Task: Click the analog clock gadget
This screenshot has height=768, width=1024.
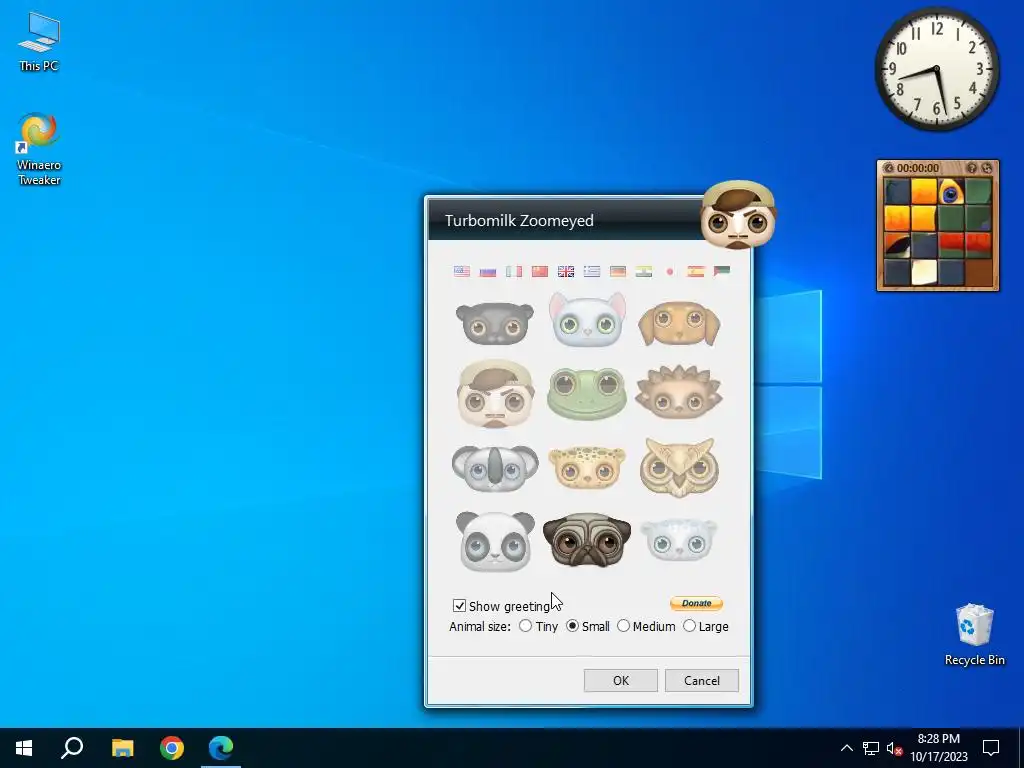Action: click(936, 69)
